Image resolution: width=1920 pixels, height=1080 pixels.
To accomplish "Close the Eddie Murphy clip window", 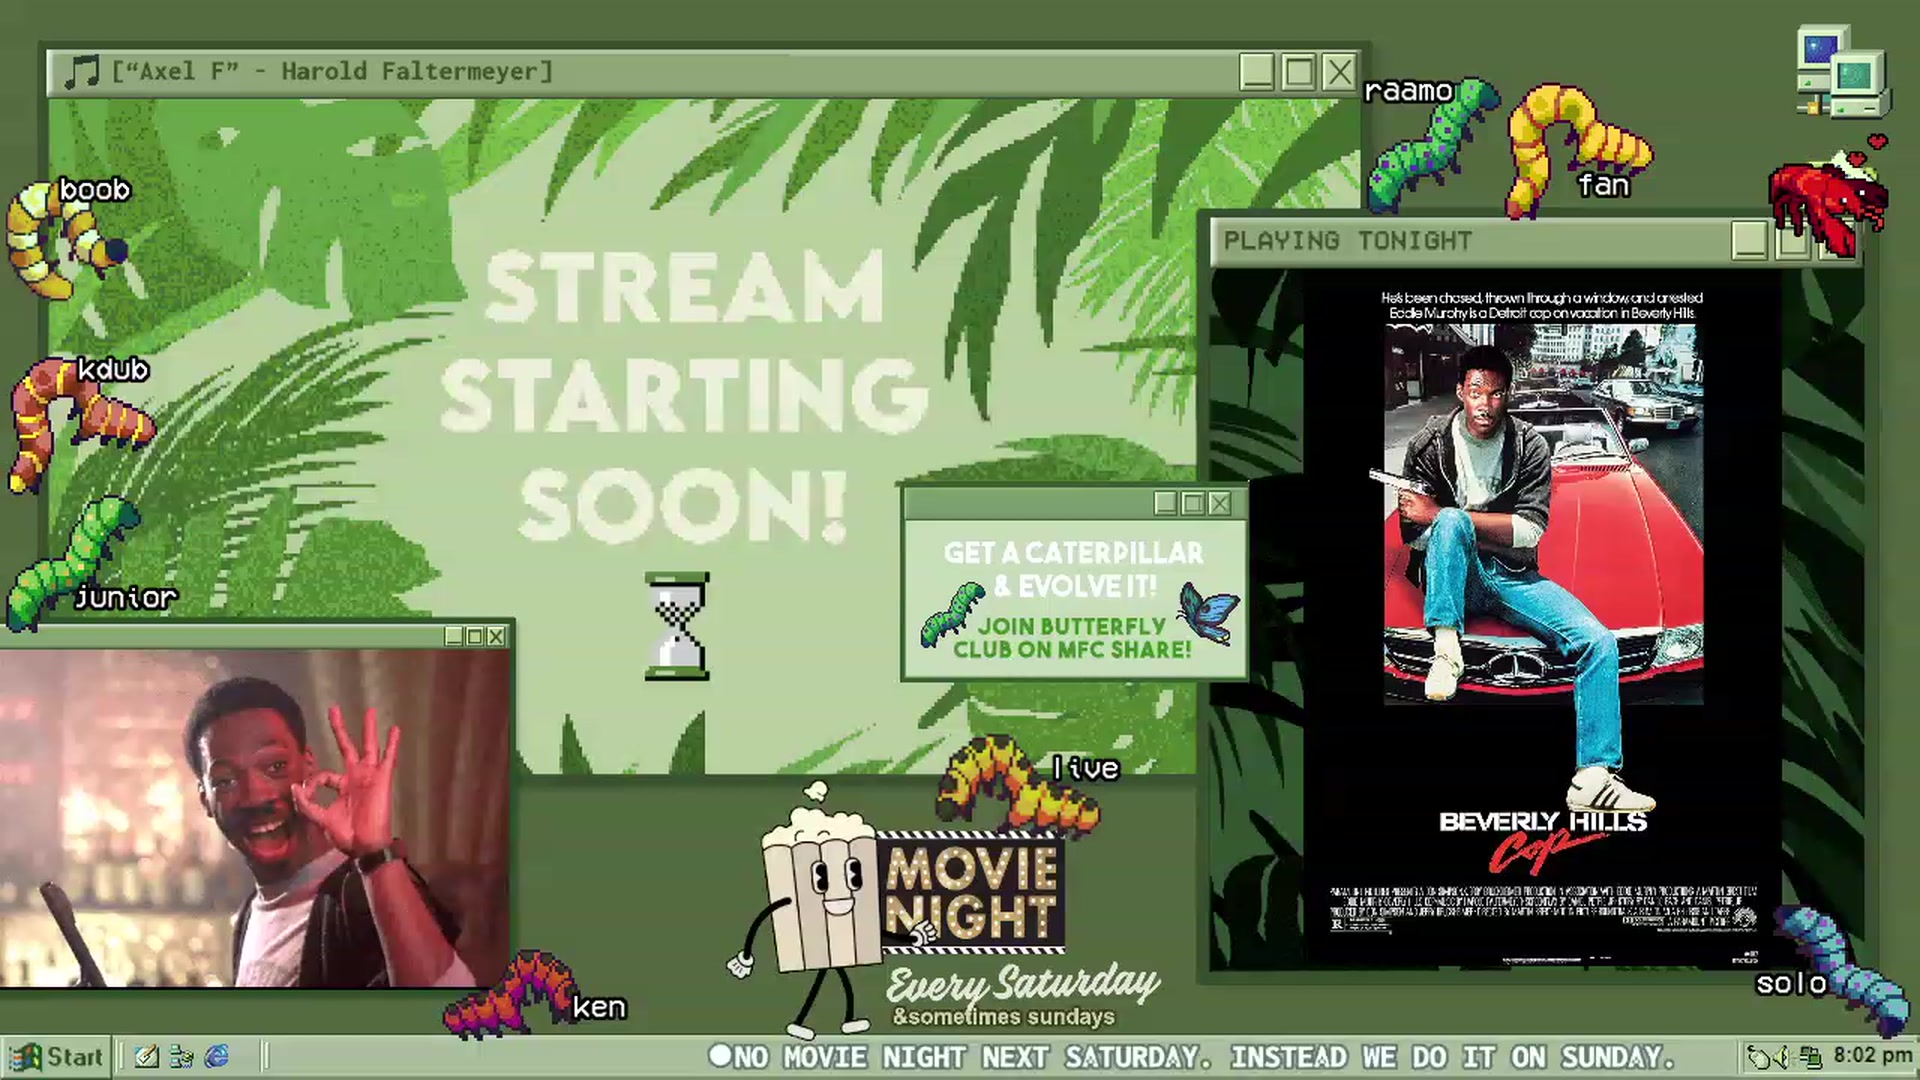I will (496, 636).
